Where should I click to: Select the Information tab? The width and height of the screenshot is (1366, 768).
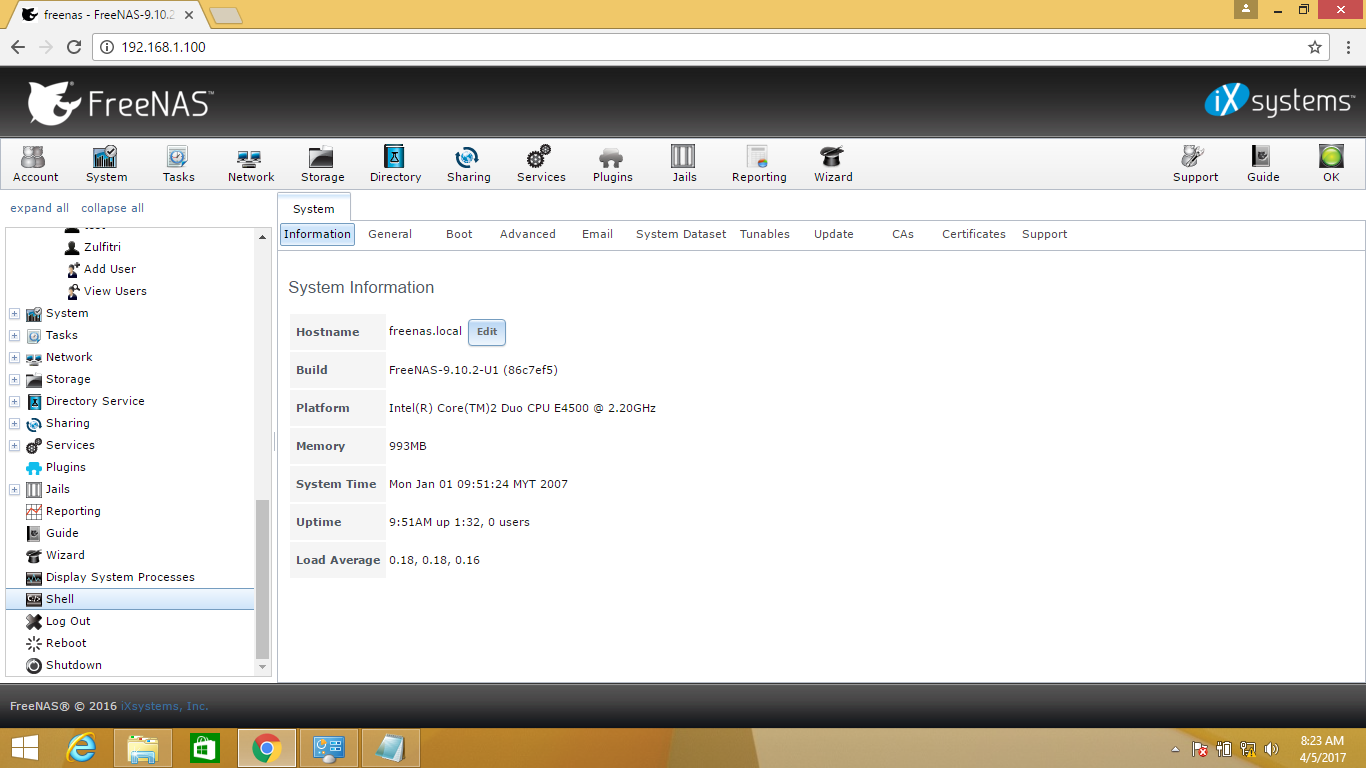coord(317,234)
